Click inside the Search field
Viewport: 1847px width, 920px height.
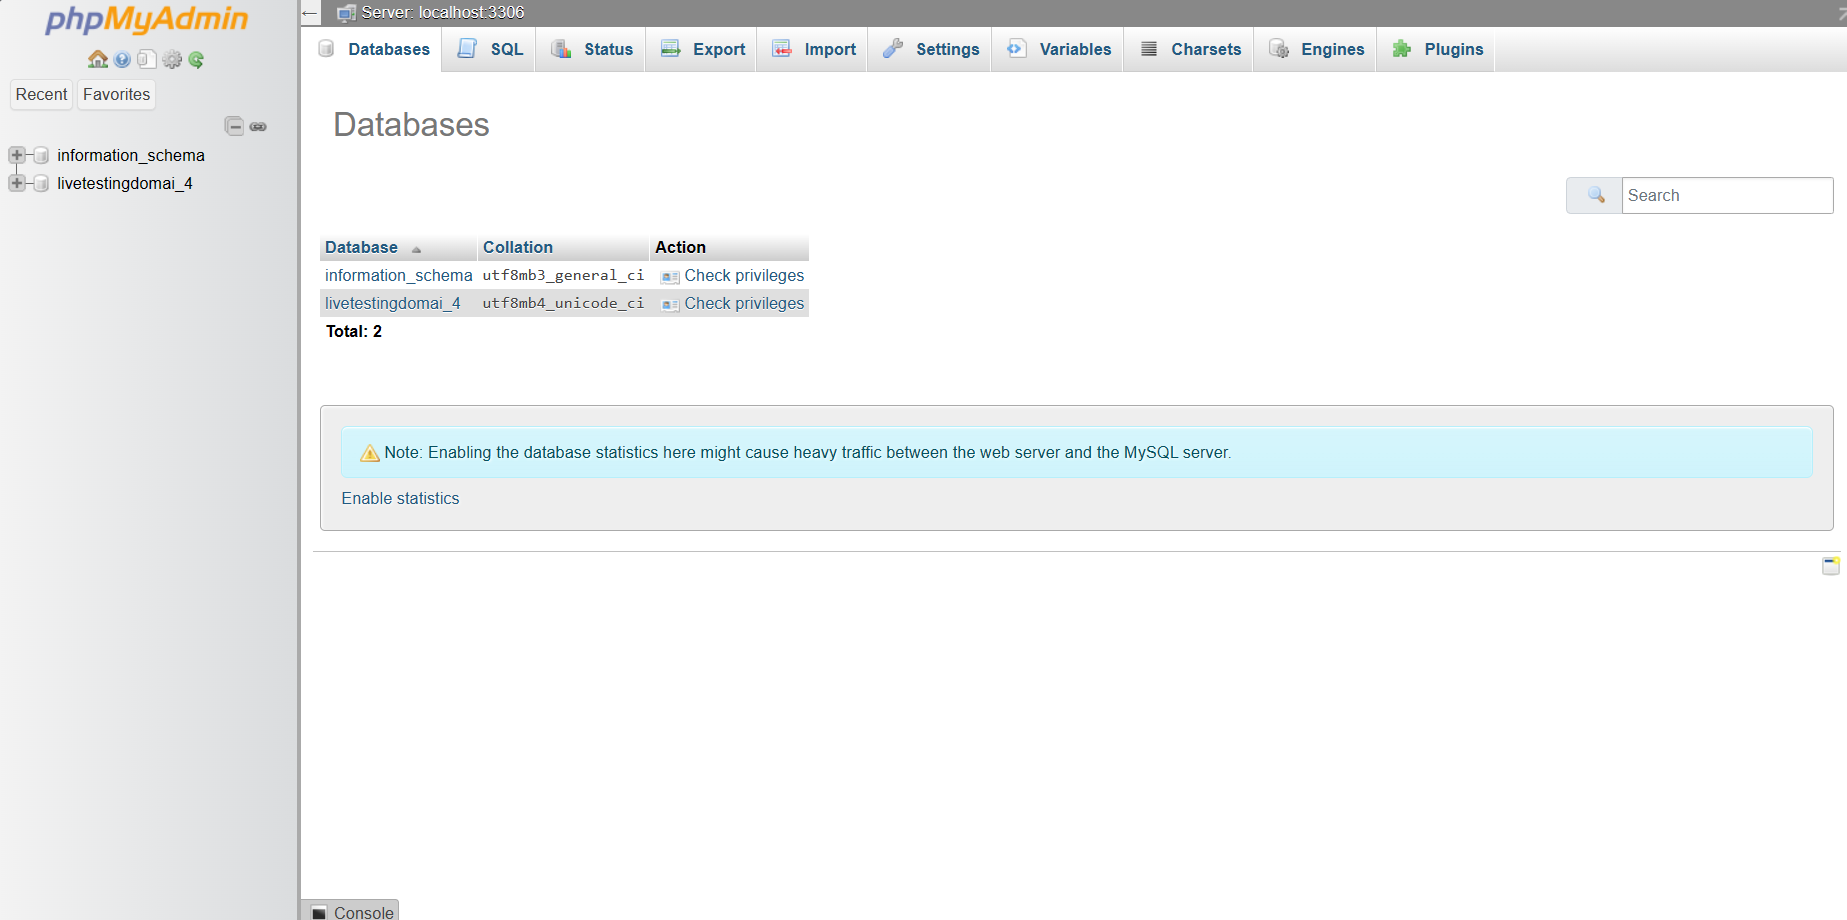[x=1727, y=195]
